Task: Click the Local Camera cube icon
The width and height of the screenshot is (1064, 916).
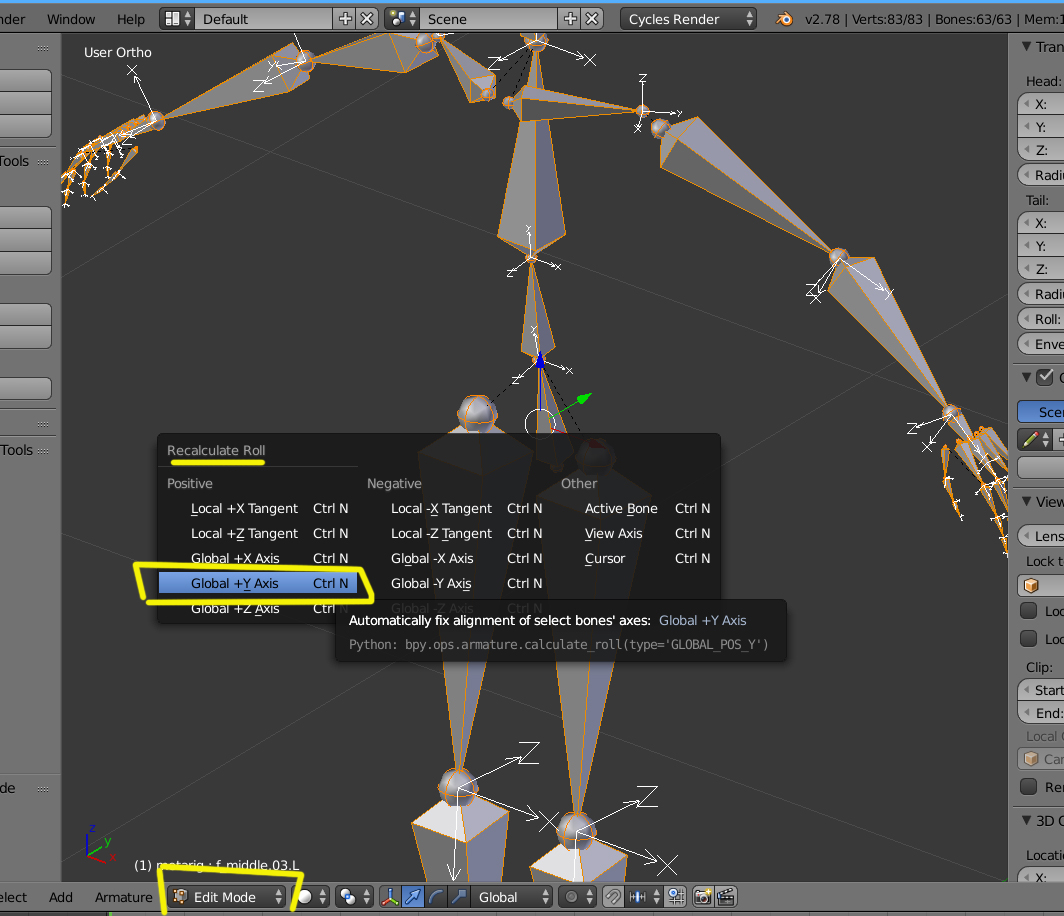Action: (1031, 759)
